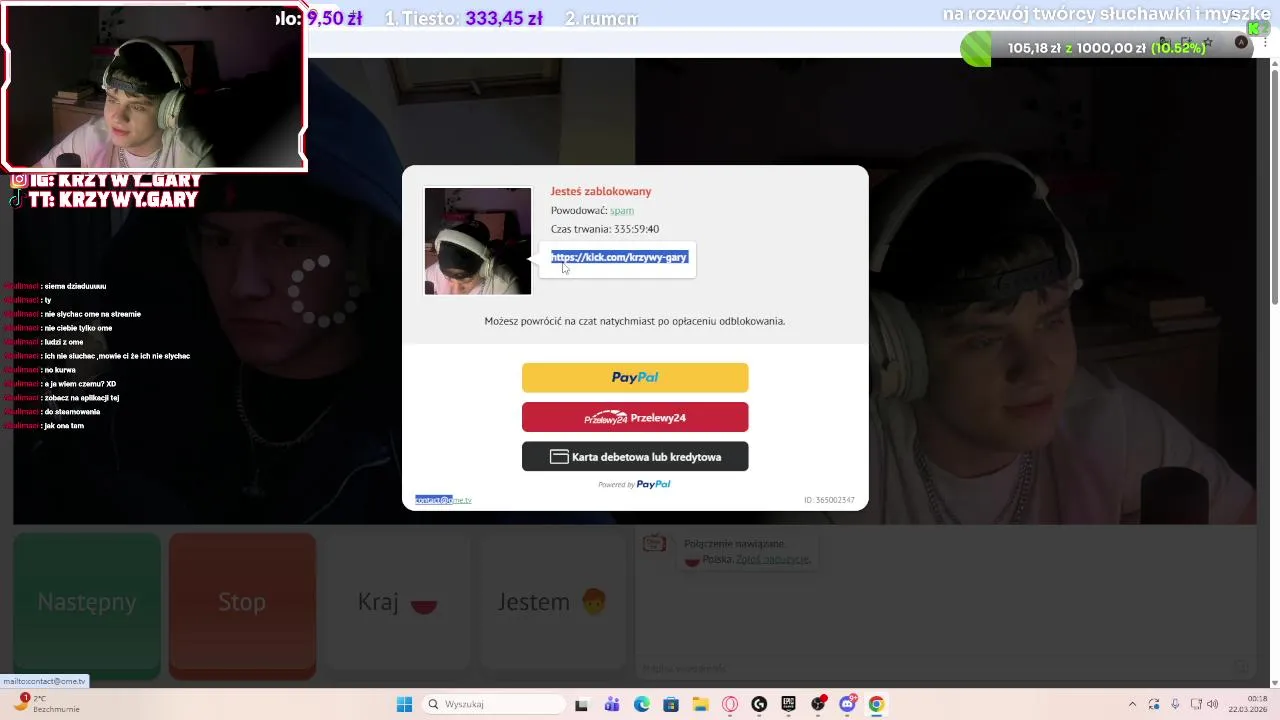This screenshot has width=1280, height=720.
Task: Click the ID: 365002347 text
Action: [829, 500]
